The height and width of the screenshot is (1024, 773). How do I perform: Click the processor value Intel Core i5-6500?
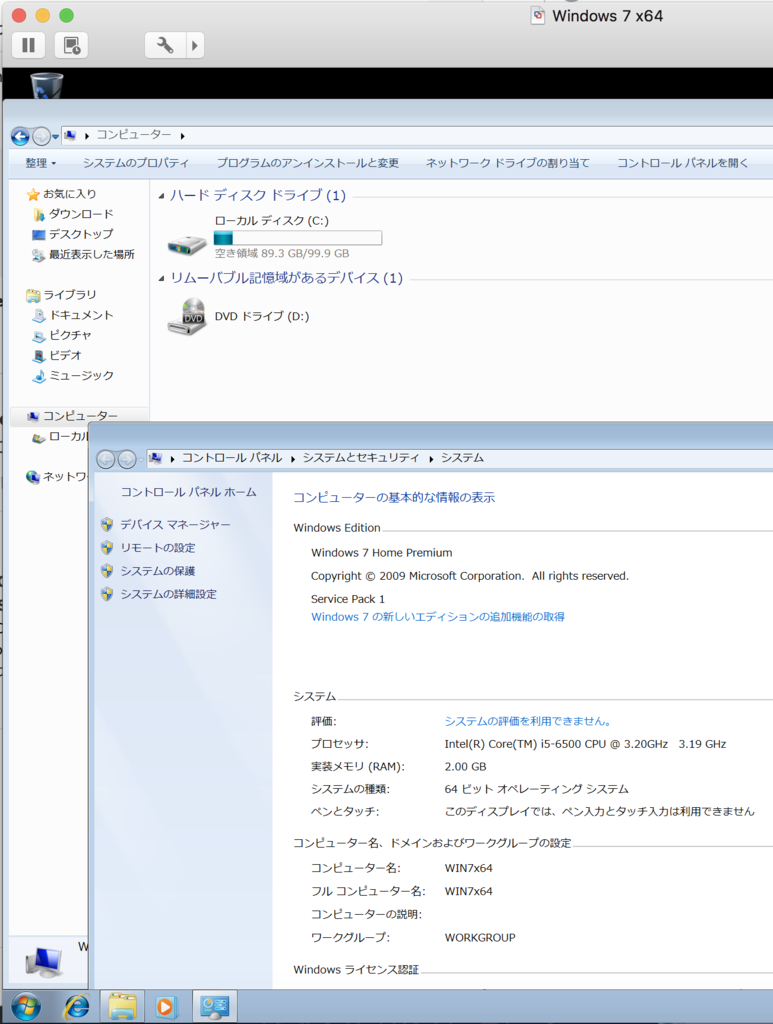tap(585, 744)
